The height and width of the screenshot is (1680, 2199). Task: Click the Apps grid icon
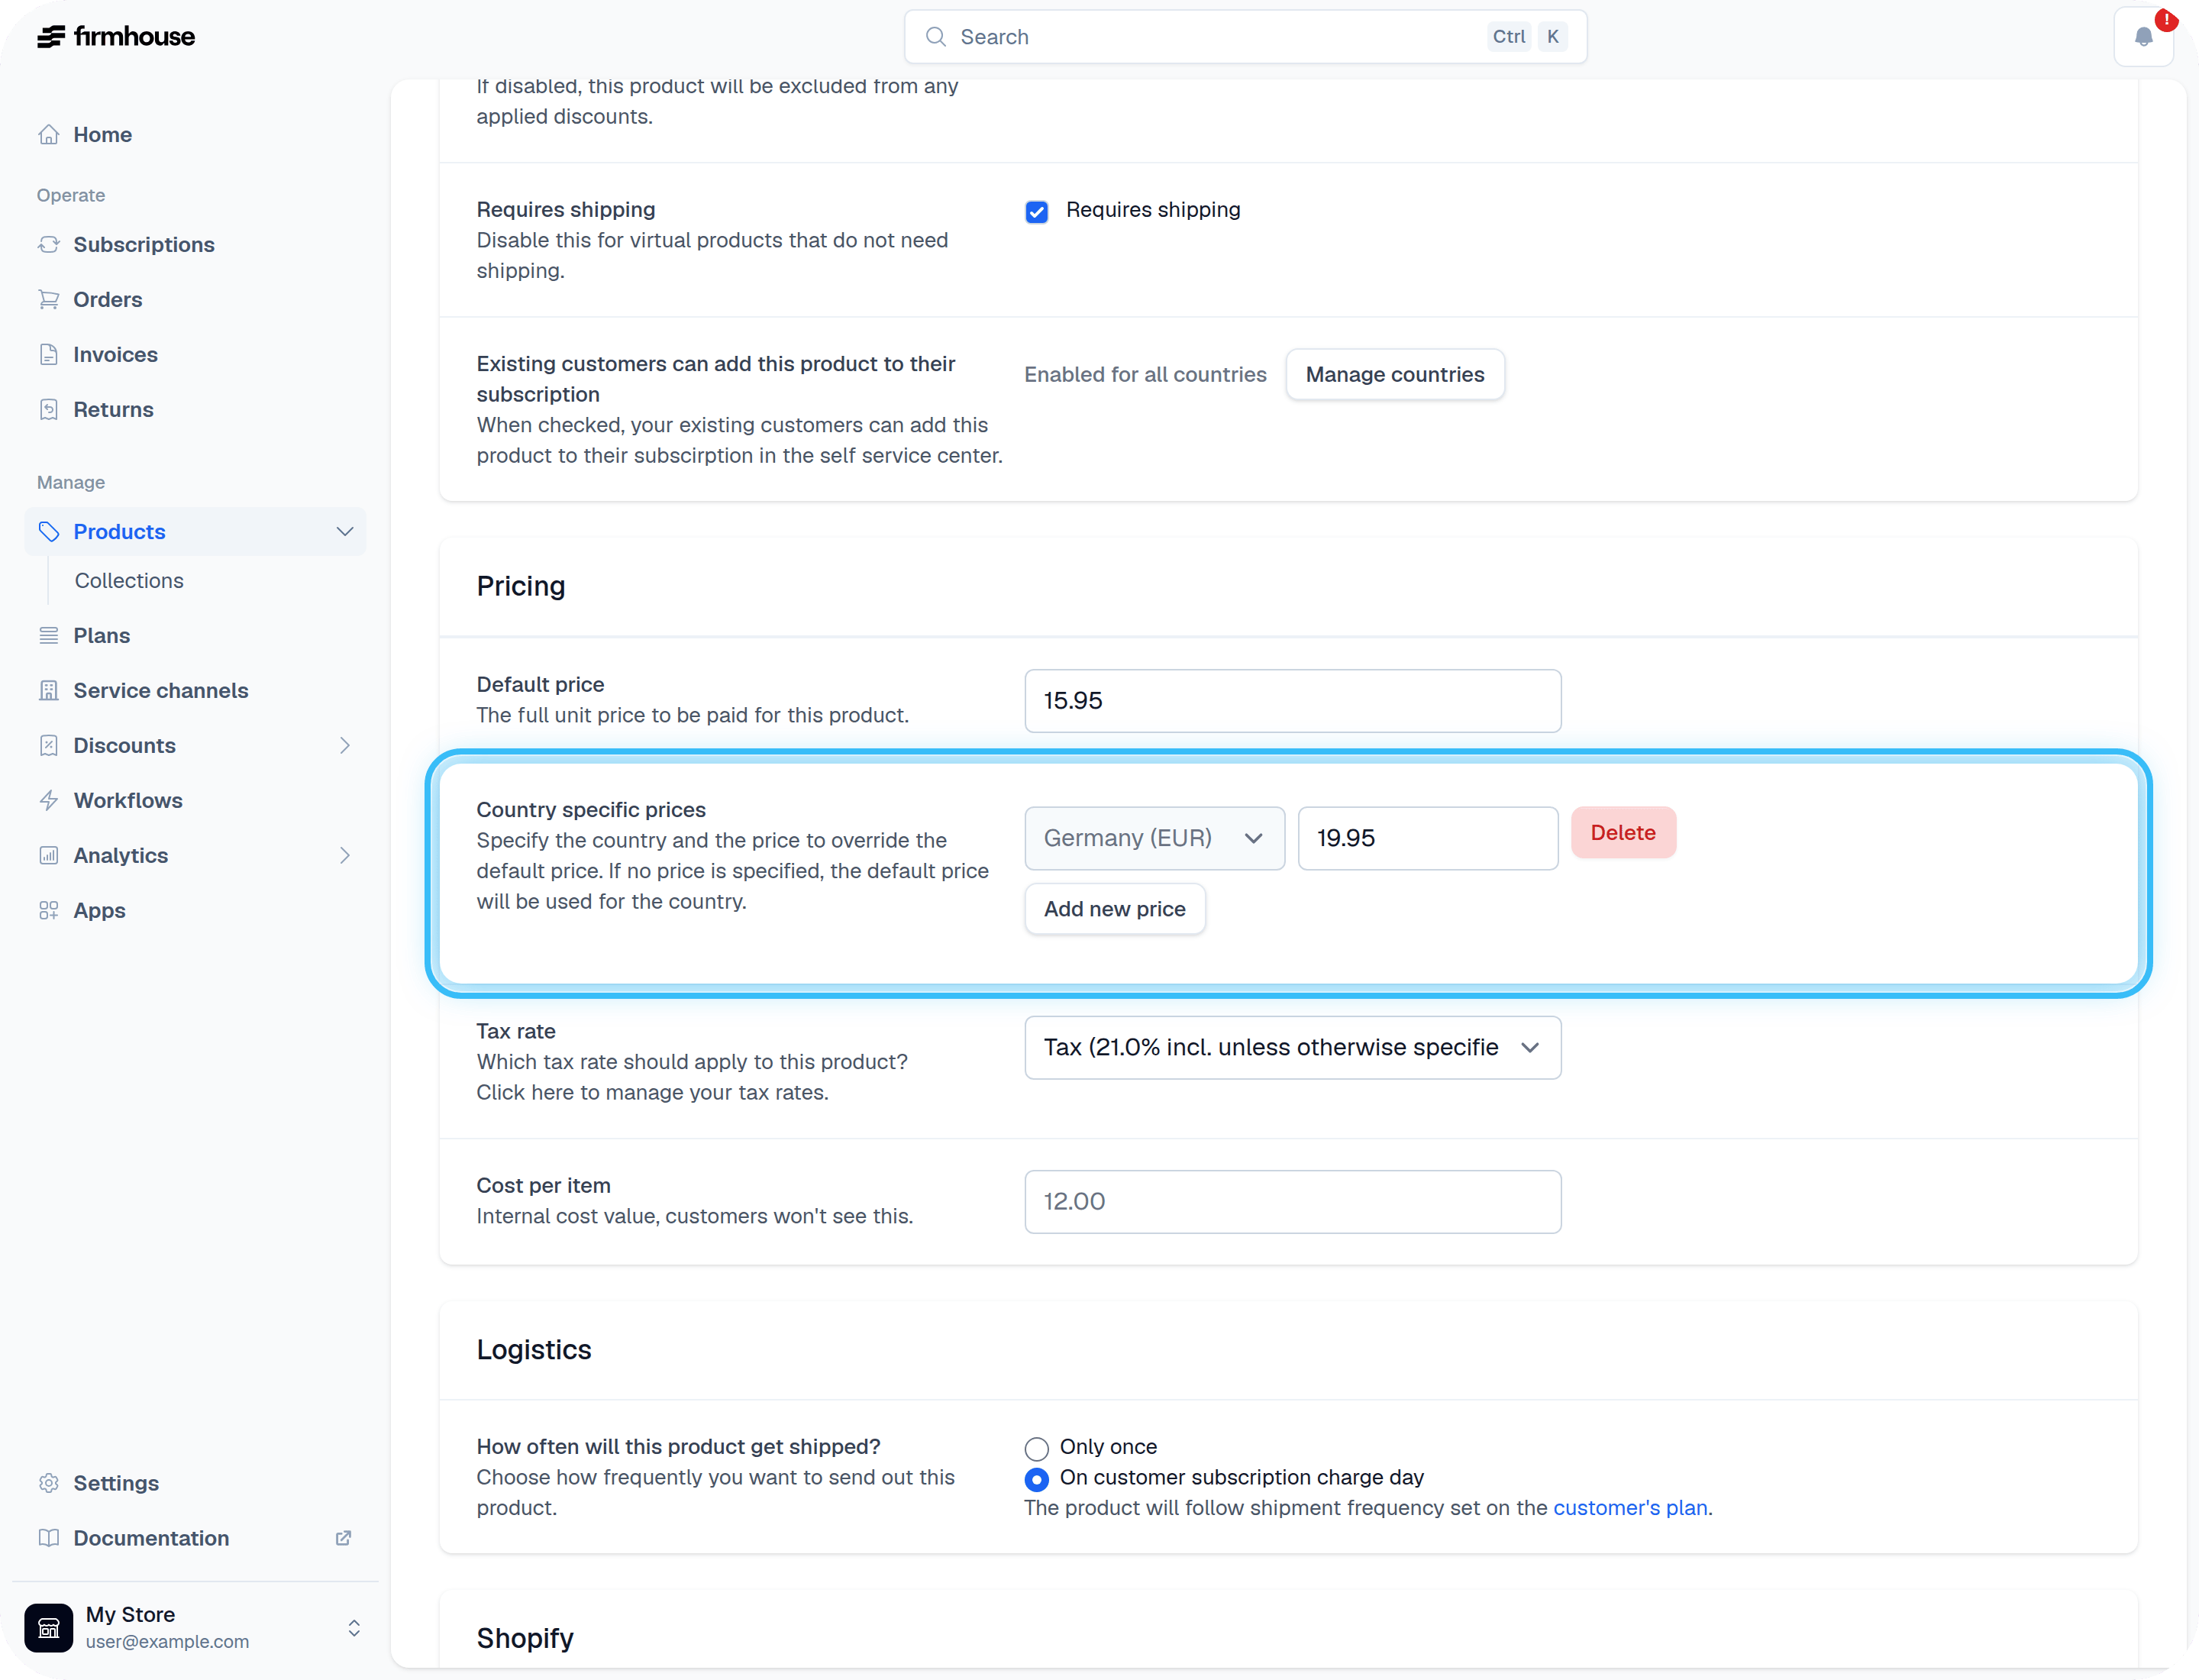point(49,911)
